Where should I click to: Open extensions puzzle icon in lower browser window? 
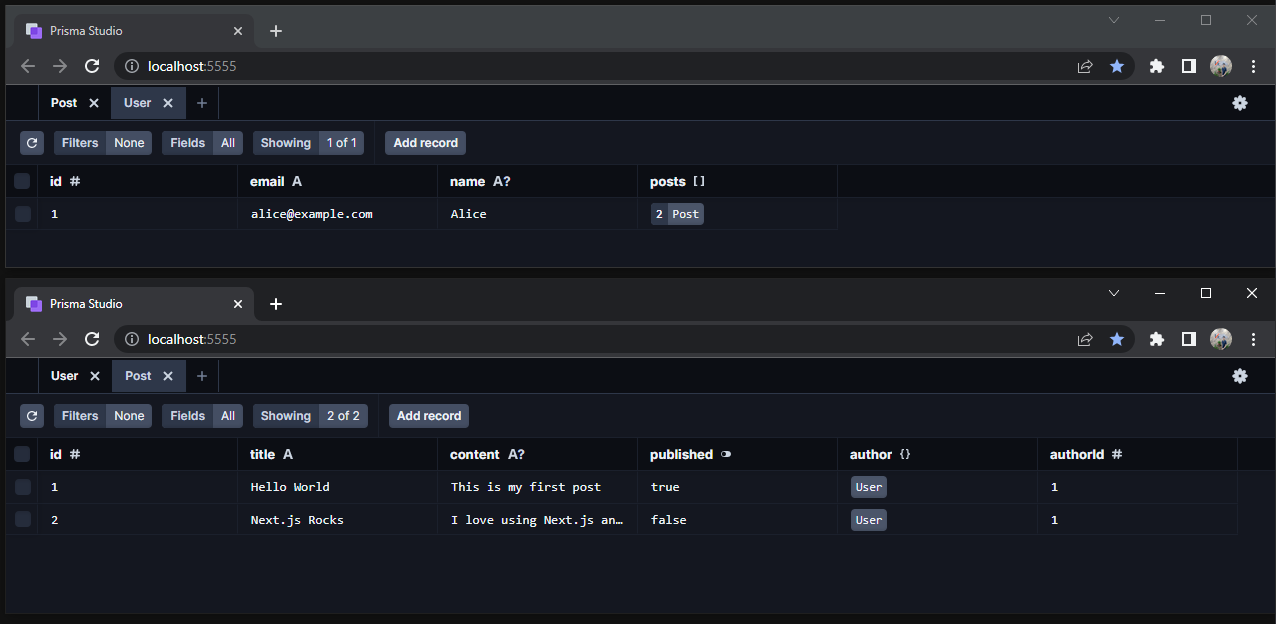tap(1157, 339)
